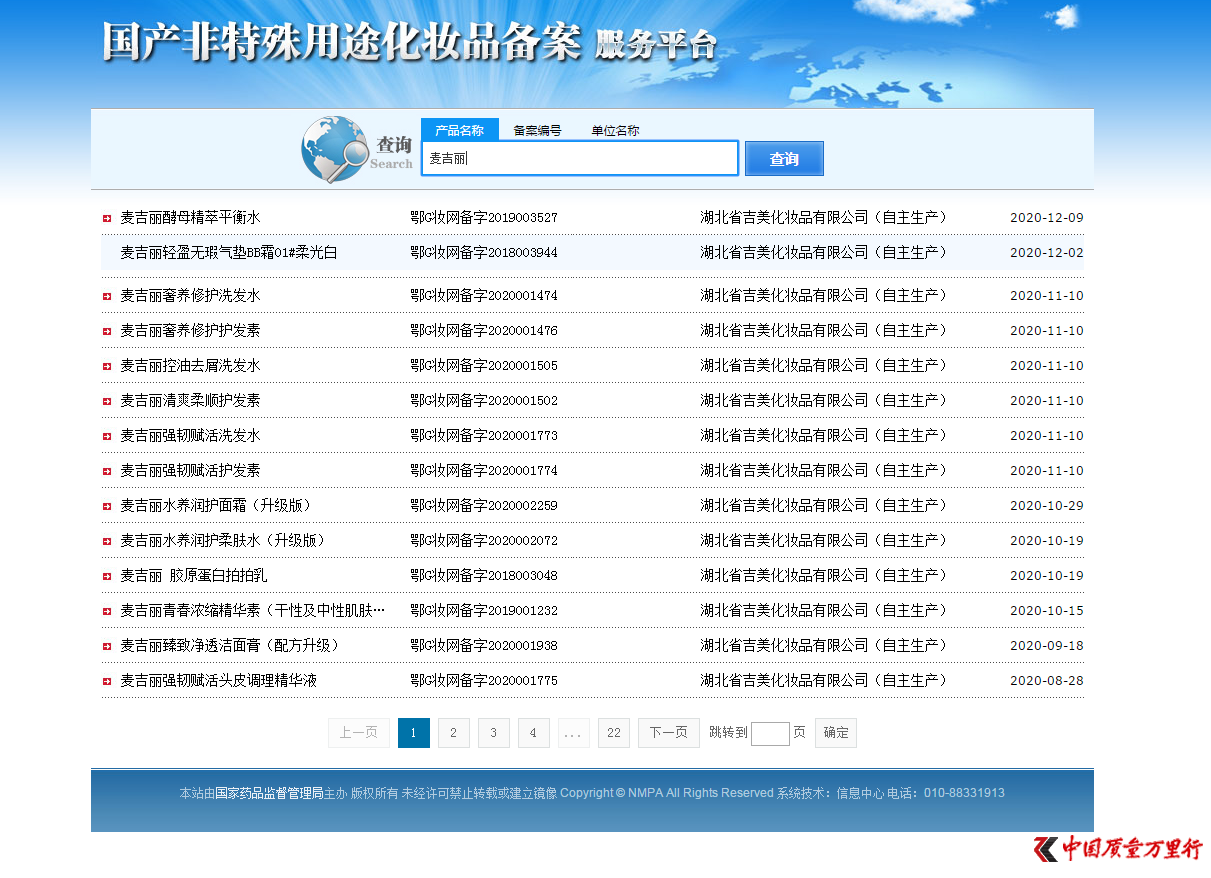
Task: Switch to the 单位名称 tab
Action: 615,130
